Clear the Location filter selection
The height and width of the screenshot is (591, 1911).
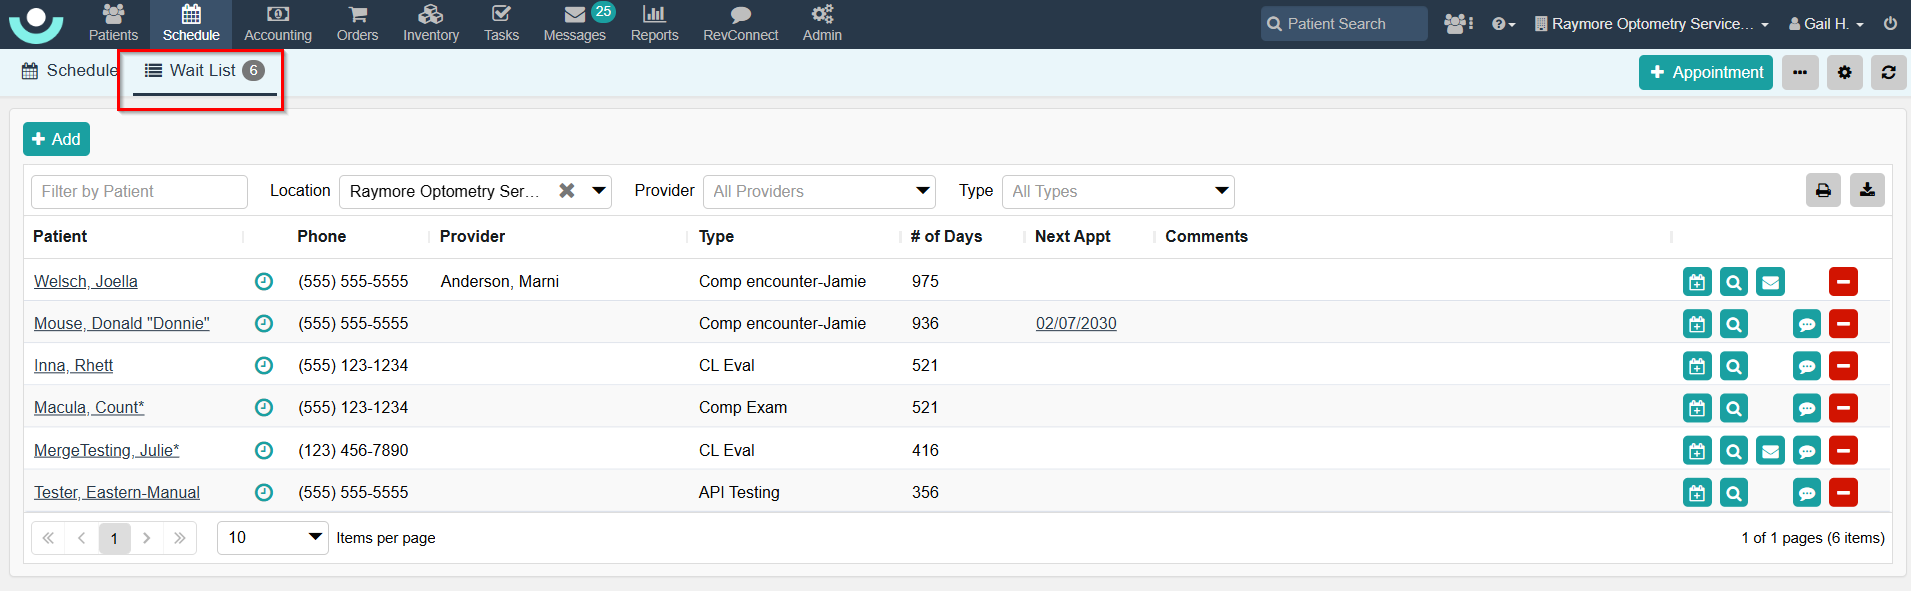[567, 190]
